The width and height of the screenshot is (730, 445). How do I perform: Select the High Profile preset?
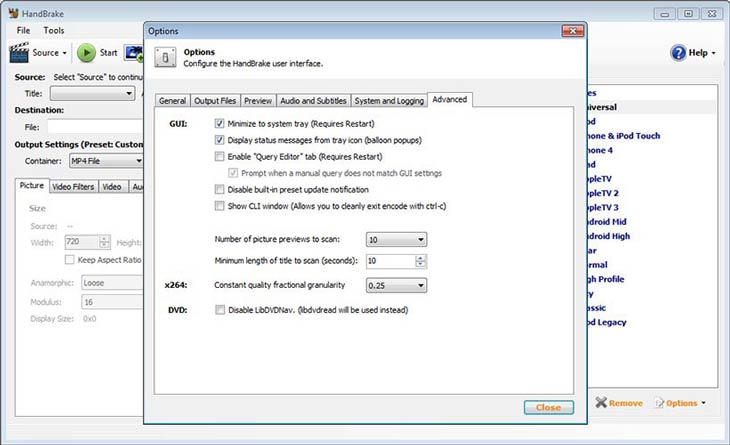[x=605, y=279]
